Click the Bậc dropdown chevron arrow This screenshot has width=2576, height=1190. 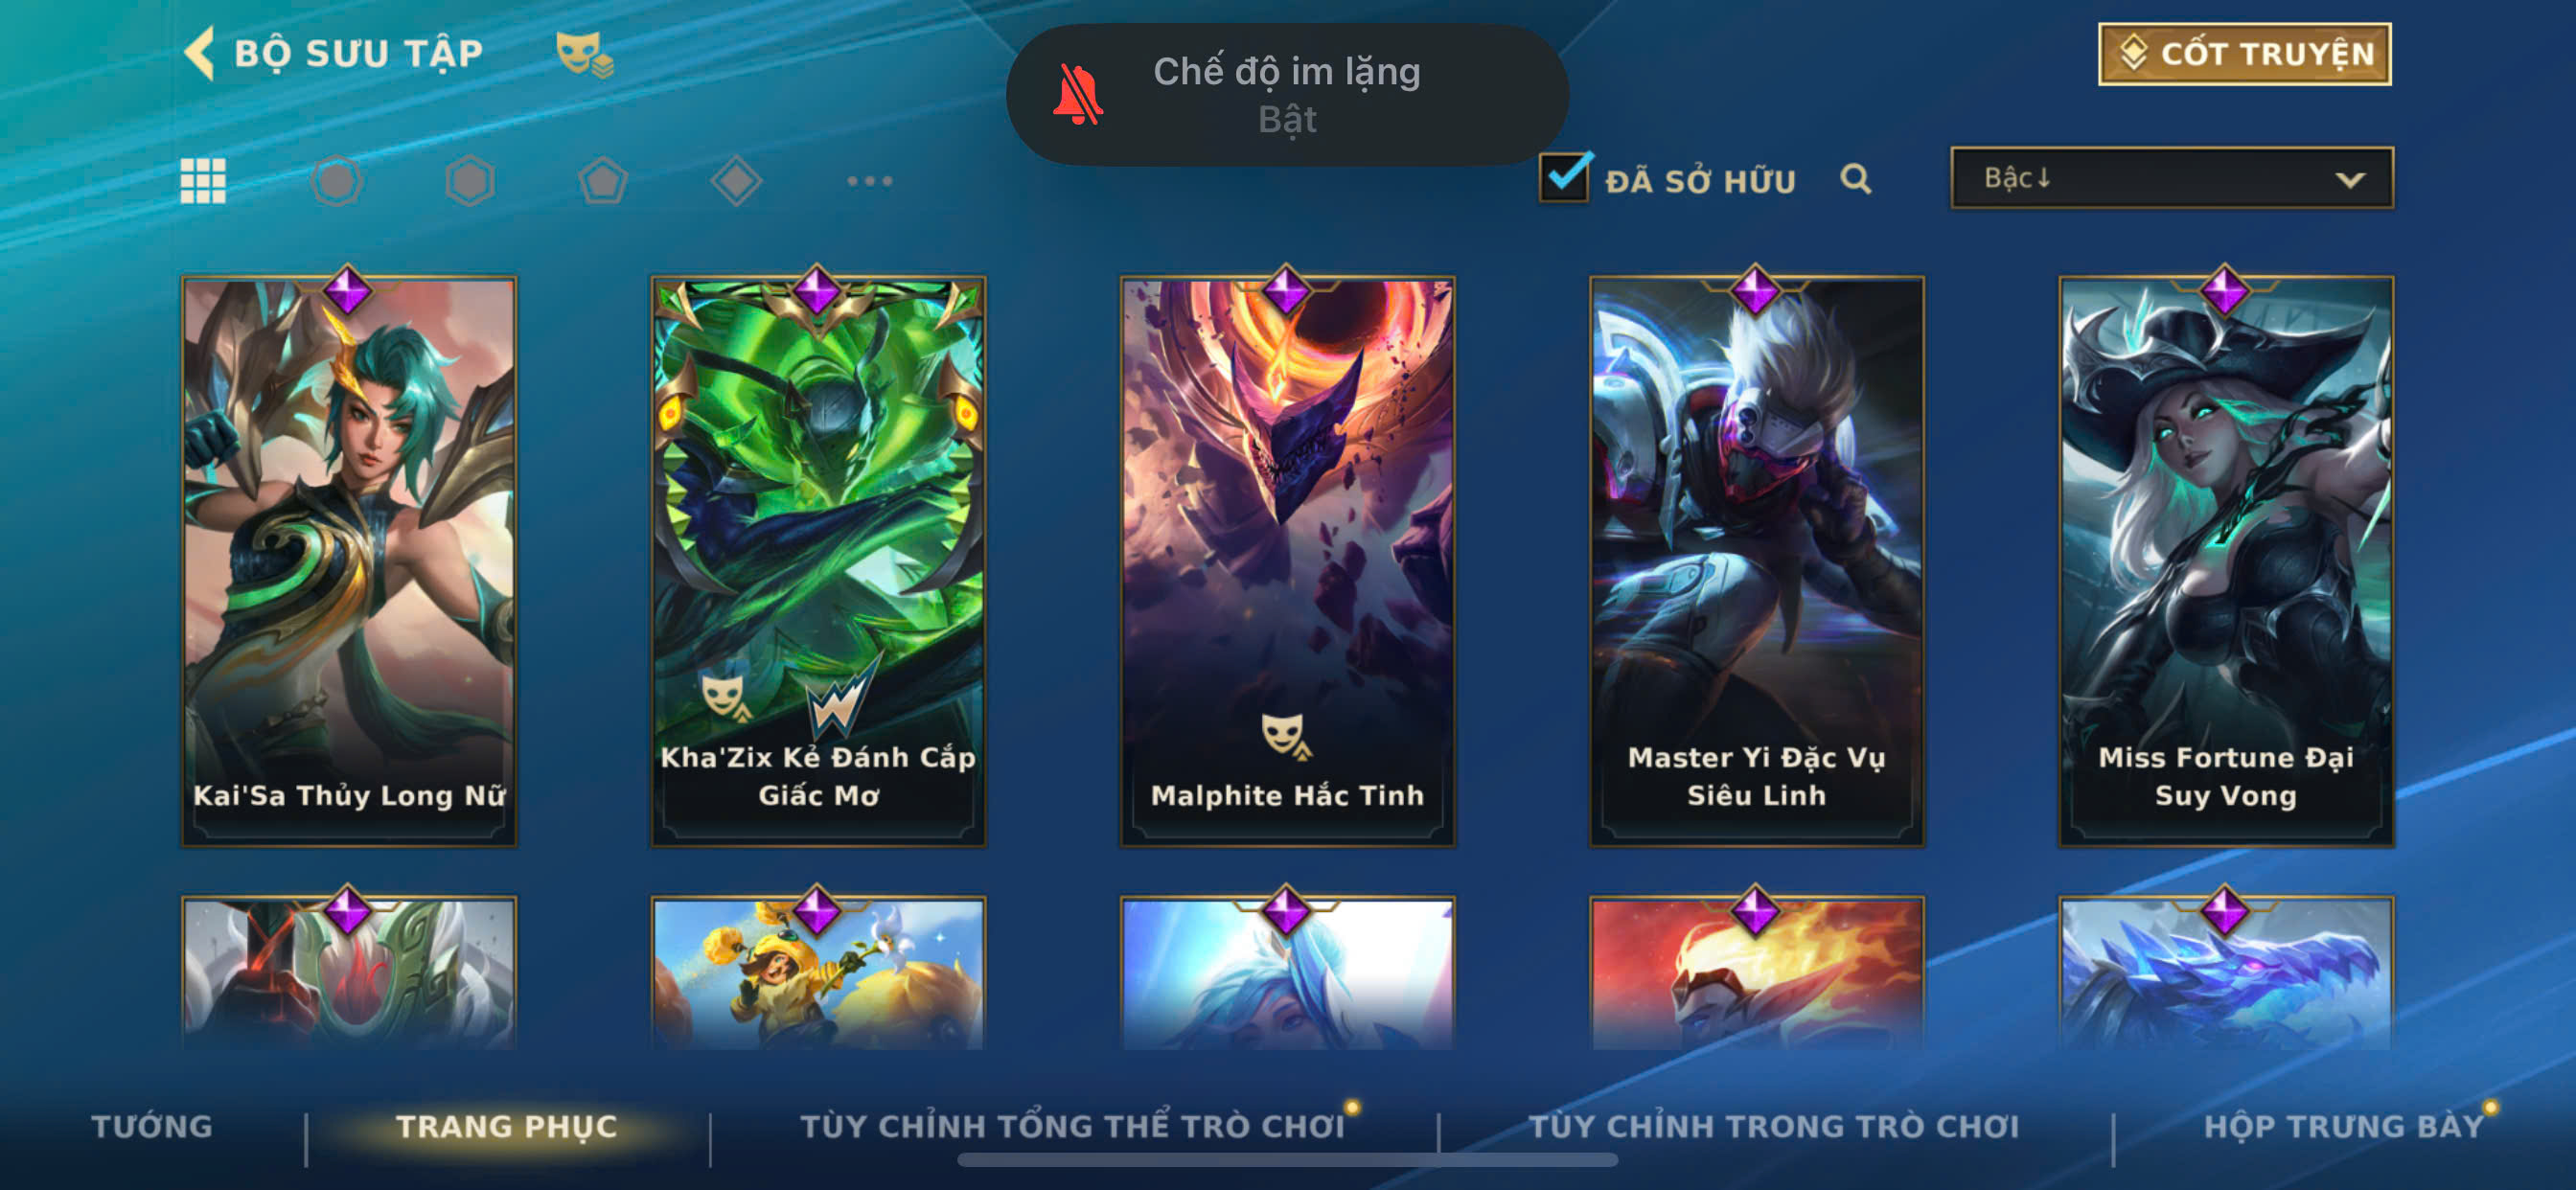tap(2350, 180)
